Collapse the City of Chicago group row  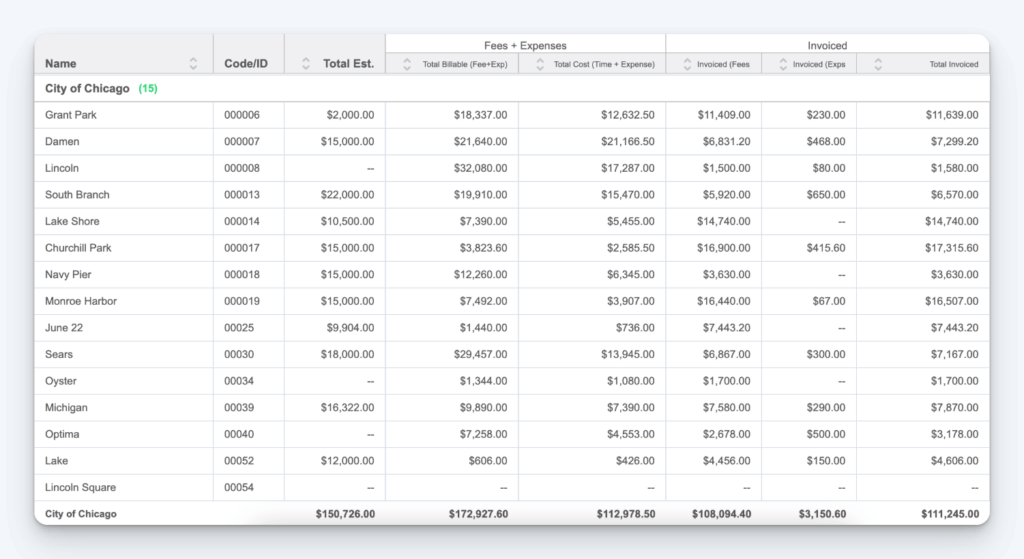click(x=87, y=88)
